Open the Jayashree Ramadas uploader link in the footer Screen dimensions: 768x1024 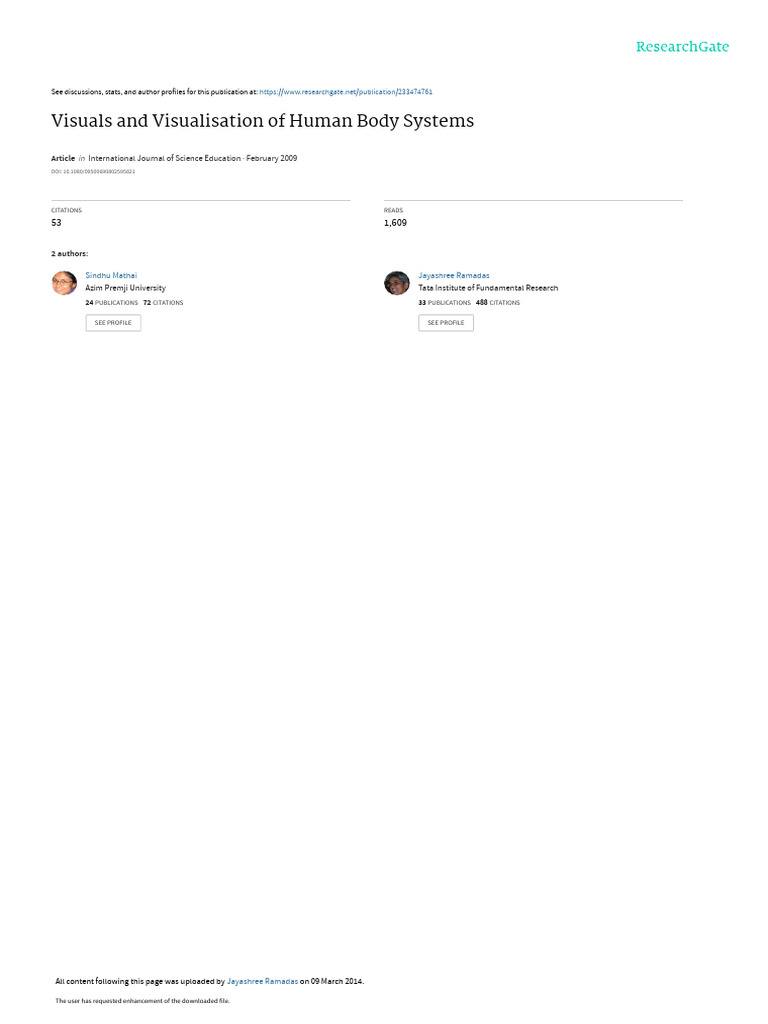[263, 982]
